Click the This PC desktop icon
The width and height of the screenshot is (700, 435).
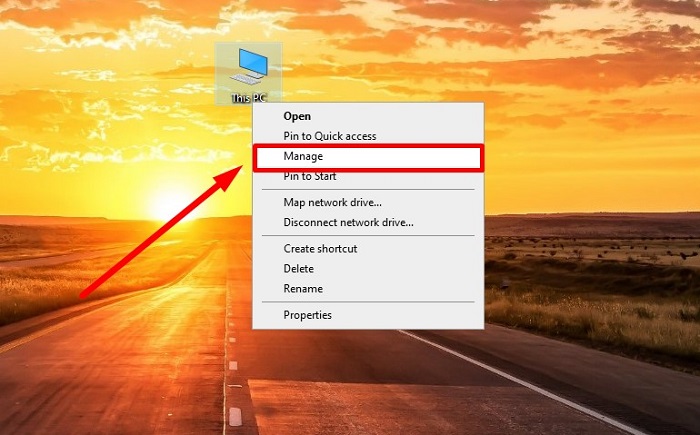247,68
